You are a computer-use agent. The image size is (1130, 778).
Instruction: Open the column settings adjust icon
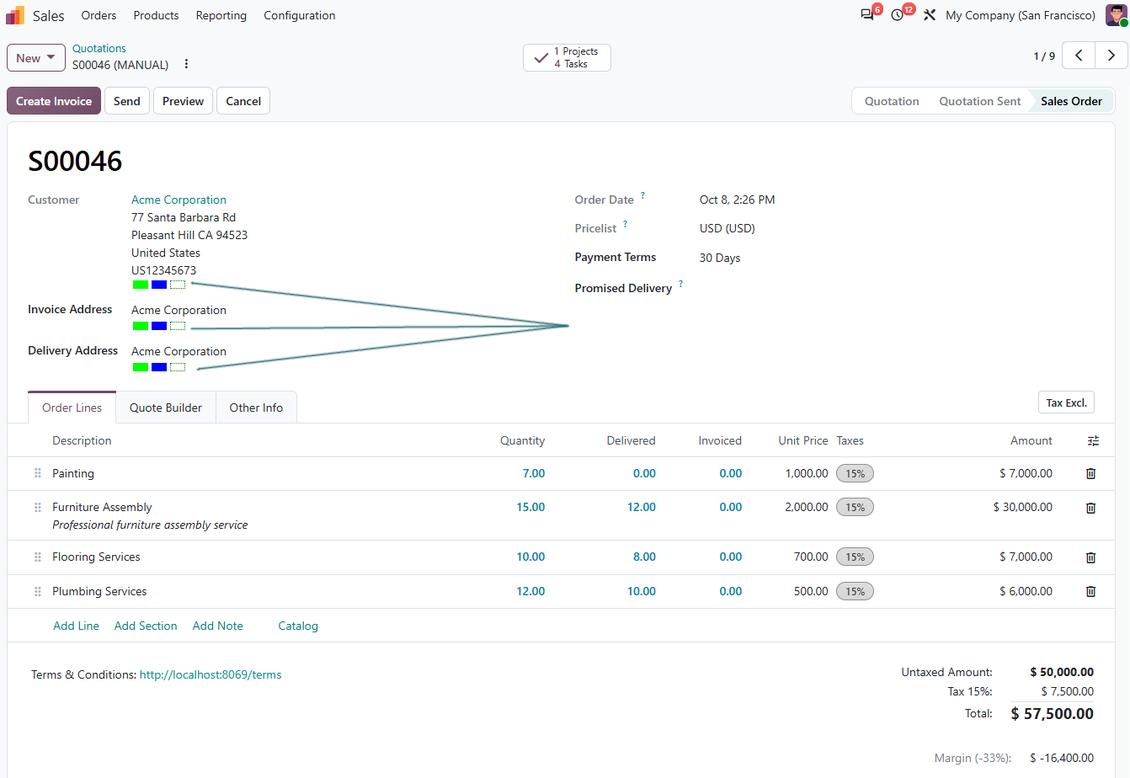(x=1093, y=441)
